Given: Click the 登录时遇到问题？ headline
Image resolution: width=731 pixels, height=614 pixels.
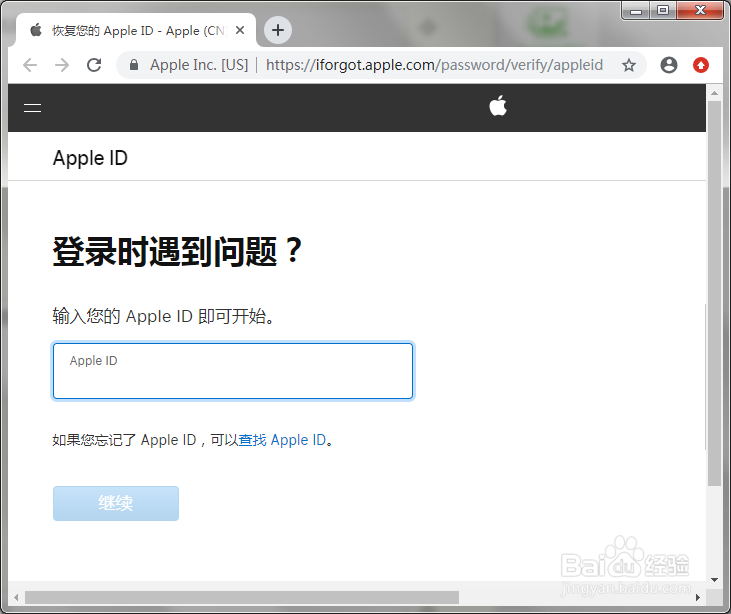Looking at the screenshot, I should (x=178, y=252).
